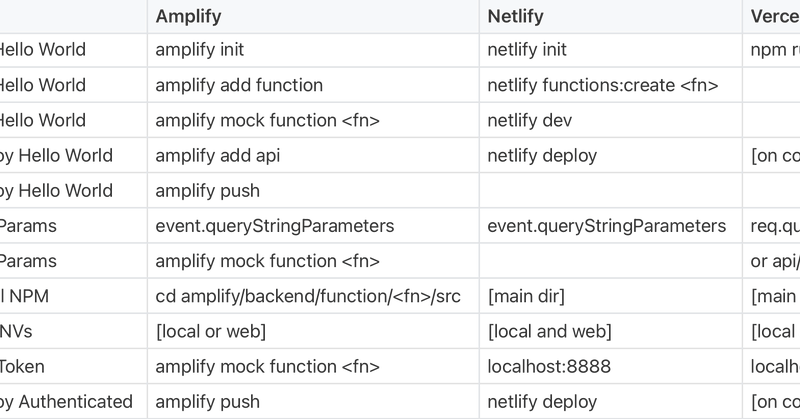Select the '[local or web]' cell
The width and height of the screenshot is (800, 419).
(x=313, y=332)
